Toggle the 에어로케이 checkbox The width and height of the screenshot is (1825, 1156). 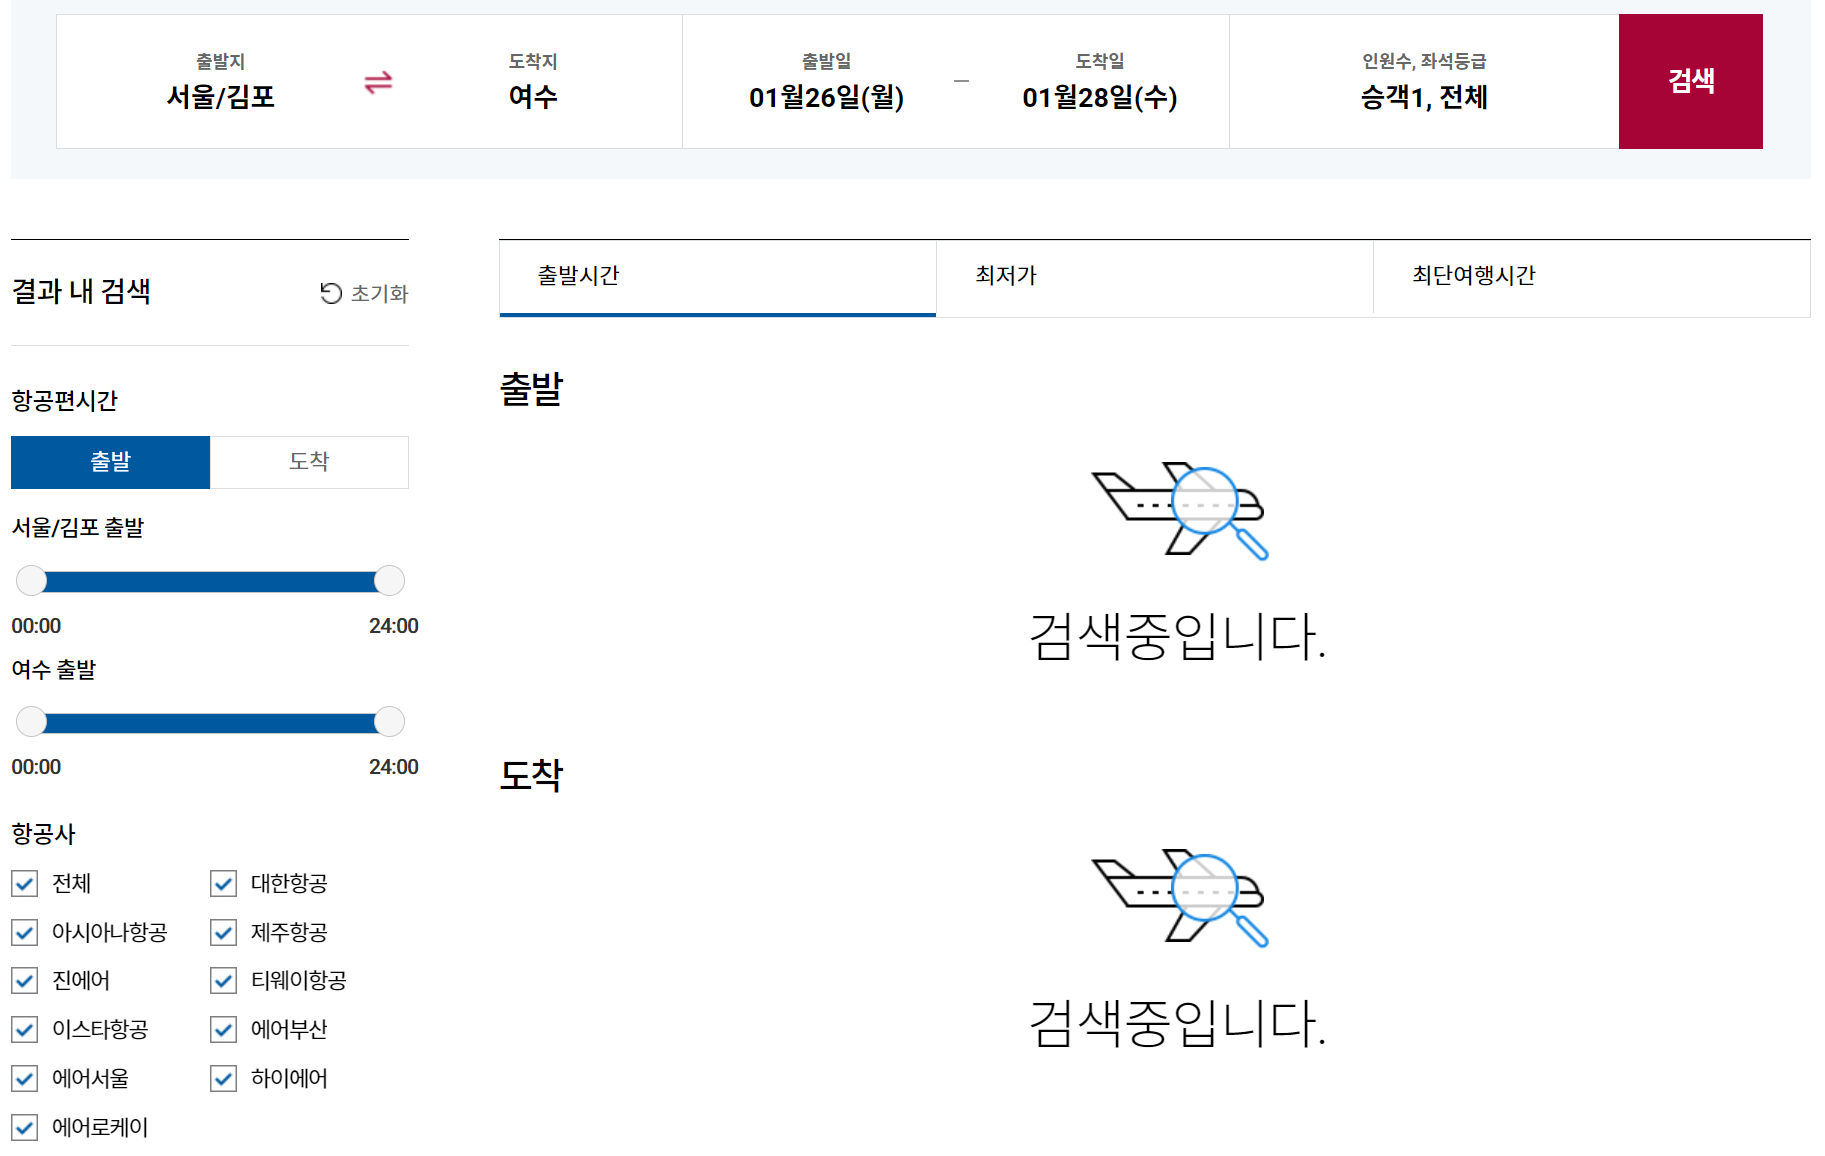(x=24, y=1127)
